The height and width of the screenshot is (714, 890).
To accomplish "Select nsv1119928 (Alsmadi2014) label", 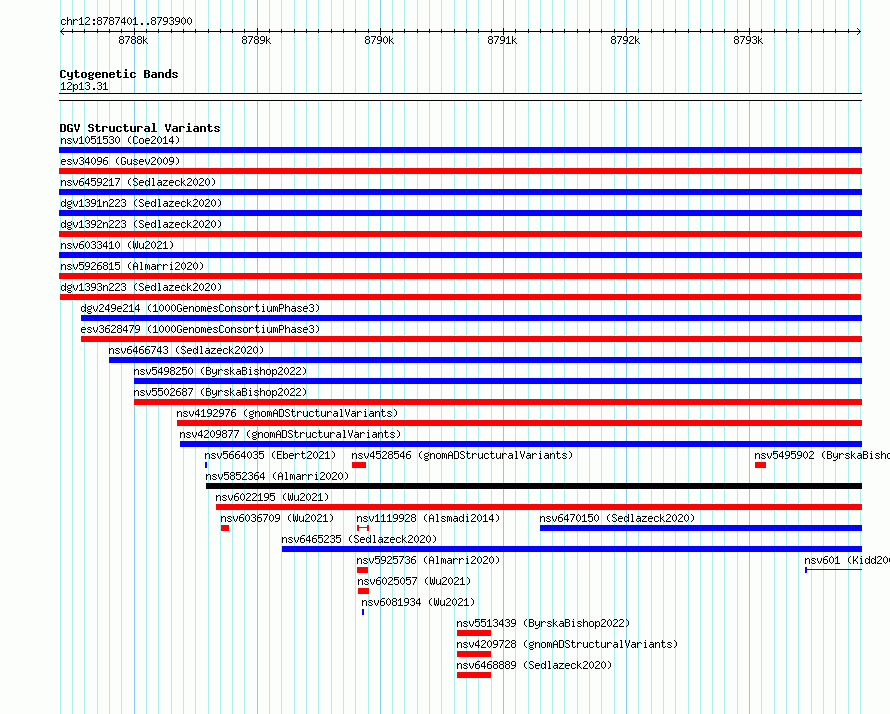I will (x=429, y=518).
